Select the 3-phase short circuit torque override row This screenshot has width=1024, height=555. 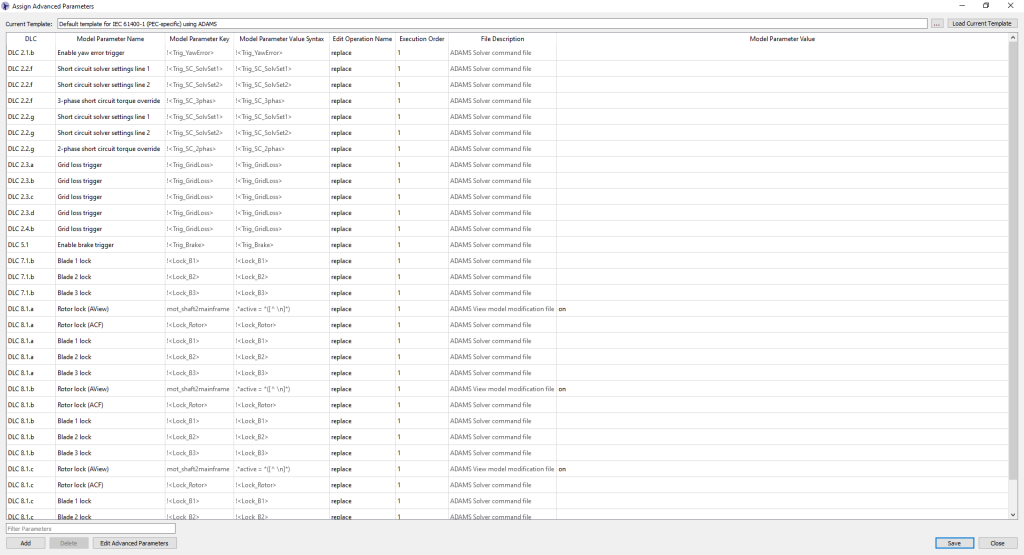click(108, 100)
